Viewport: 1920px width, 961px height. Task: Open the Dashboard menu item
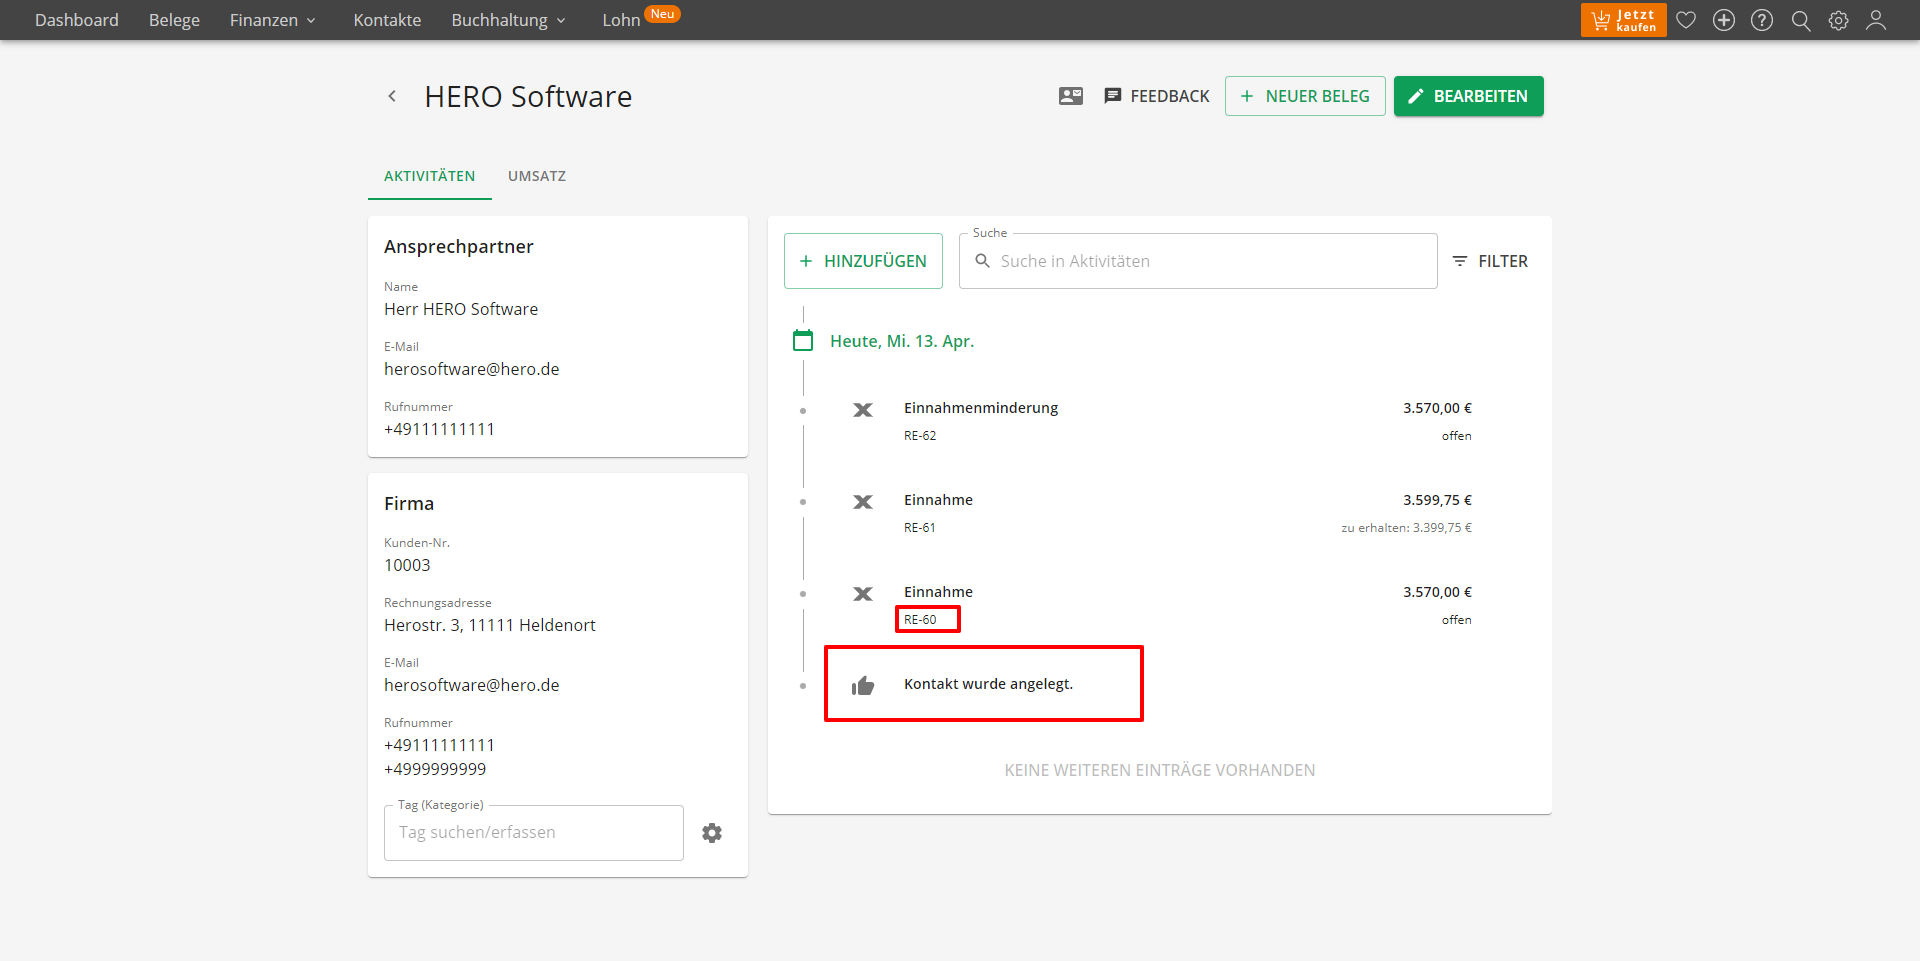pyautogui.click(x=76, y=20)
